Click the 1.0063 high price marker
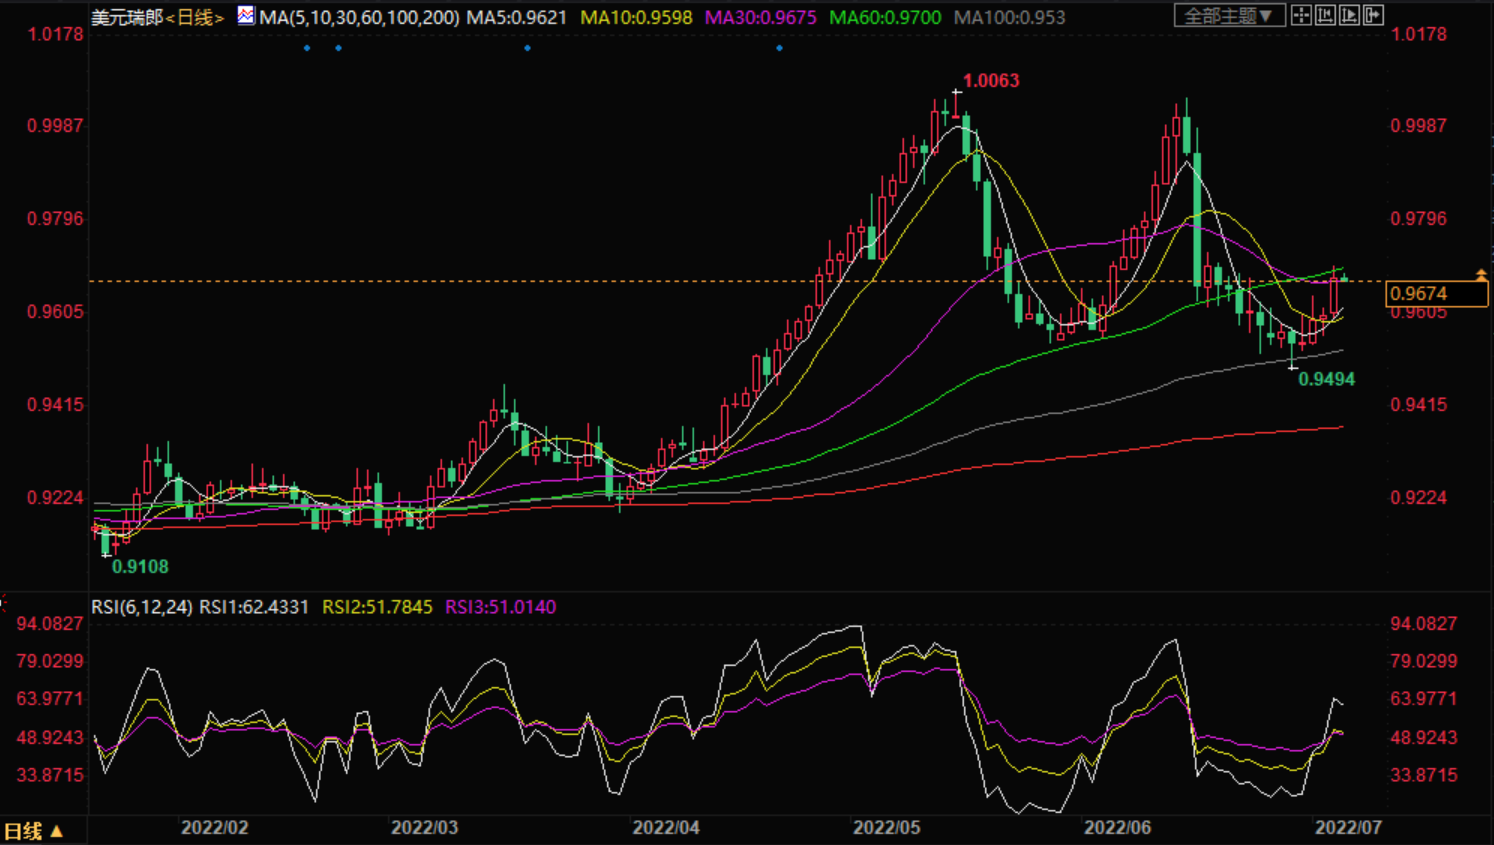The height and width of the screenshot is (845, 1494). (990, 81)
